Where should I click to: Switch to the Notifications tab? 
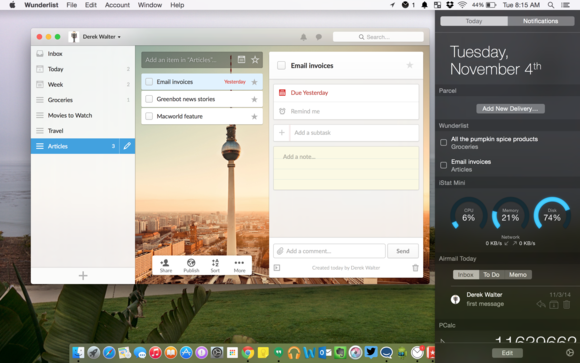(x=540, y=21)
